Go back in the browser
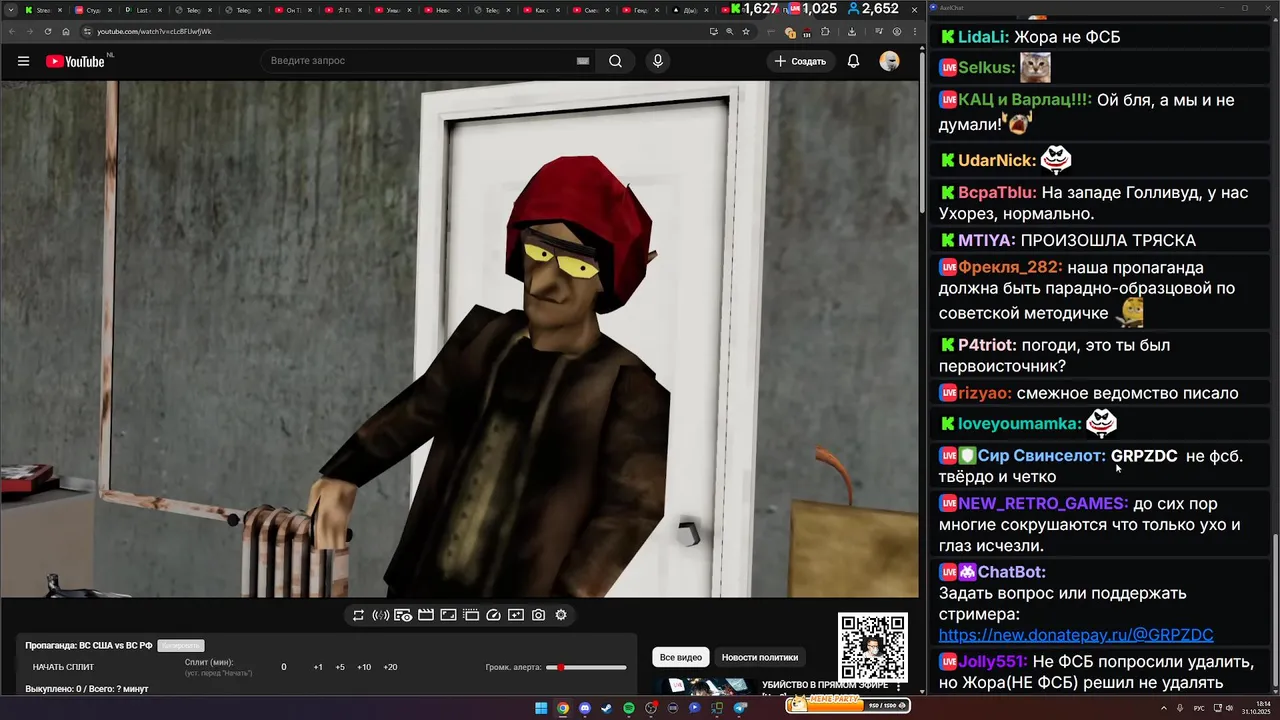Image resolution: width=1280 pixels, height=720 pixels. (x=12, y=31)
